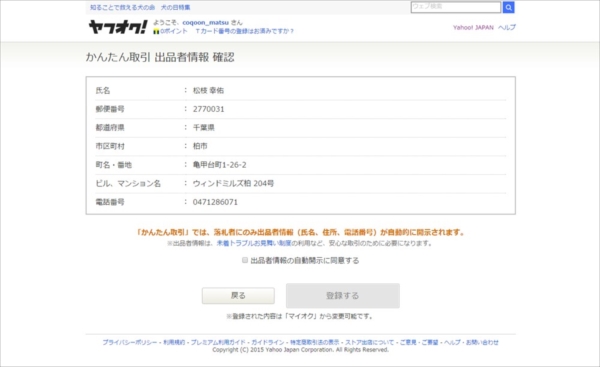
Task: Check the 出品者情報の自動開示に同意する checkbox
Action: [245, 260]
